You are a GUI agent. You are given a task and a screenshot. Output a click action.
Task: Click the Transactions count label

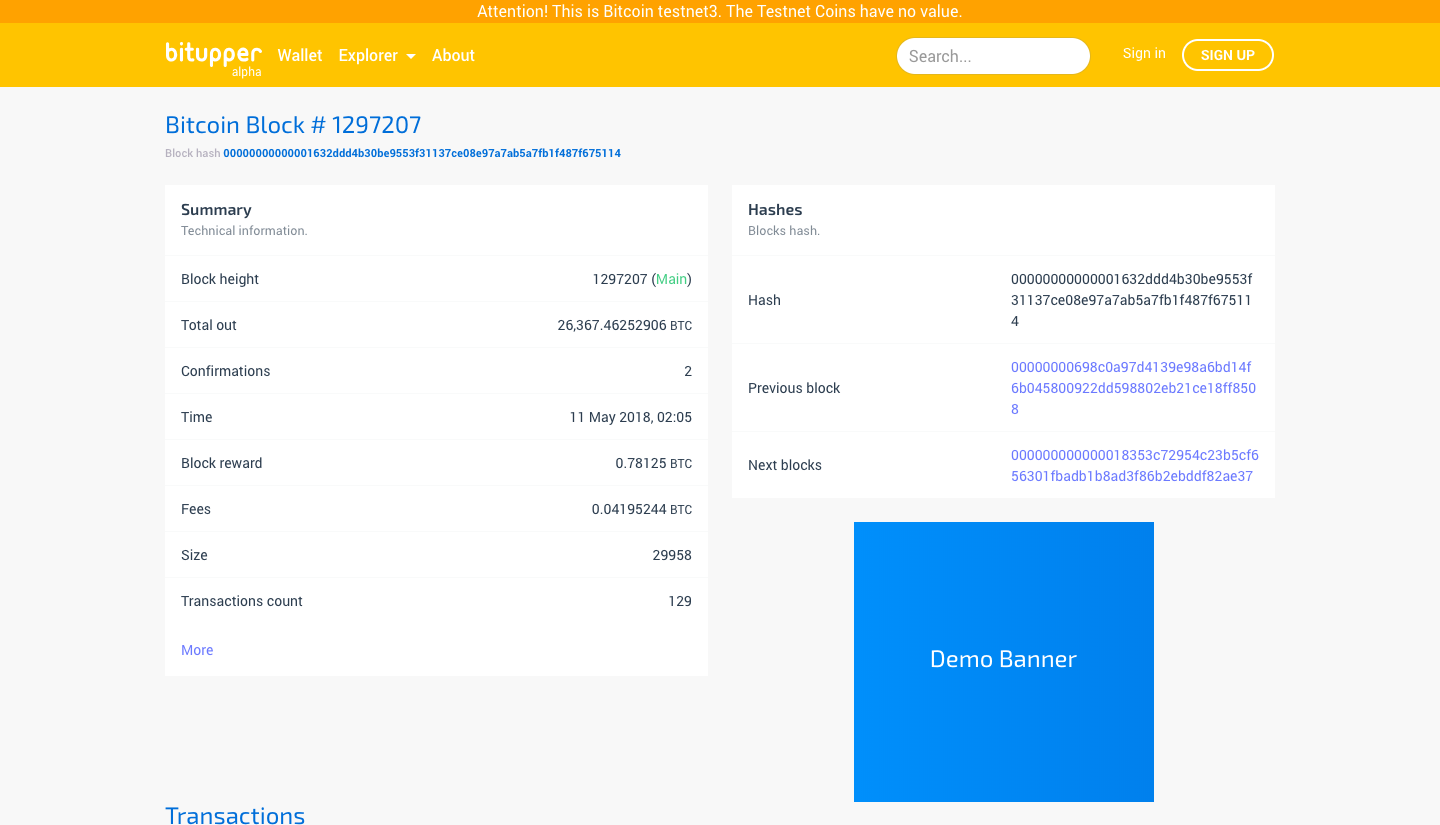pos(242,601)
